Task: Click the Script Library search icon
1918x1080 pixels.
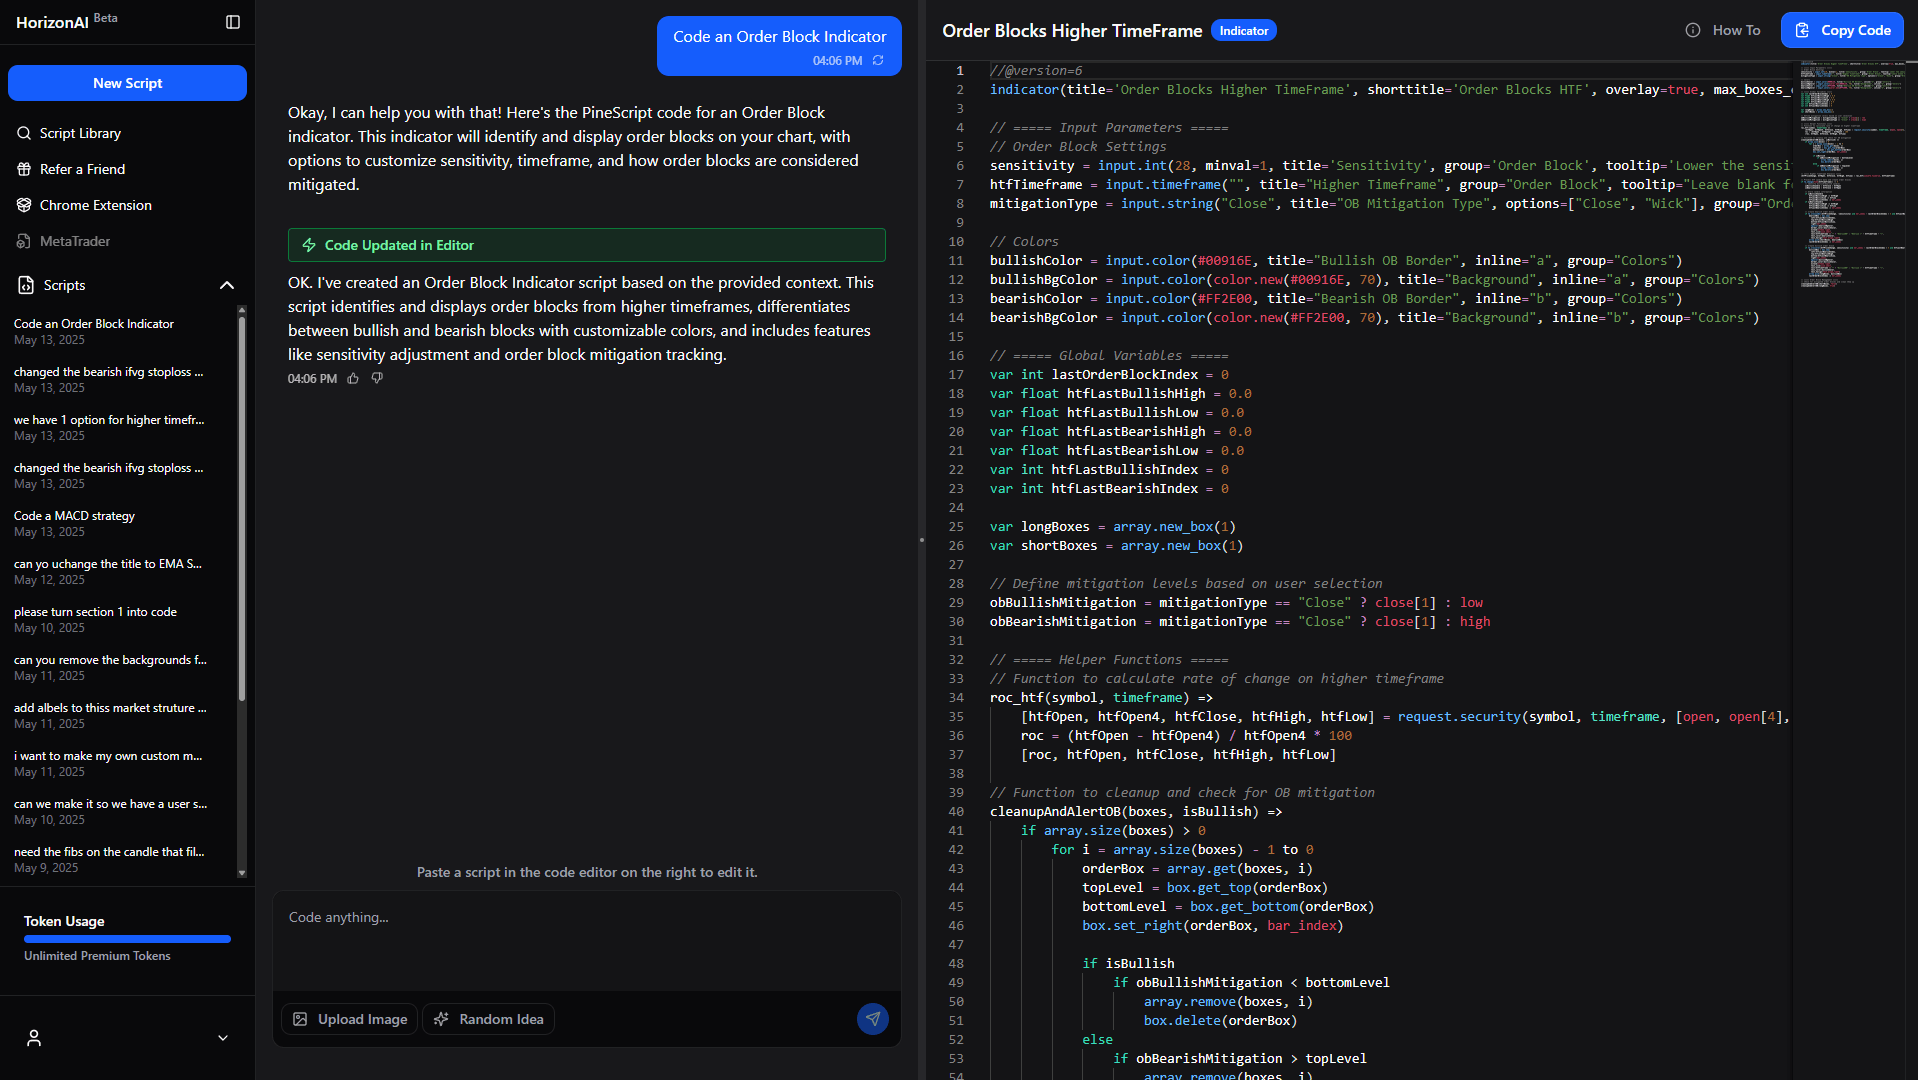Action: coord(24,133)
